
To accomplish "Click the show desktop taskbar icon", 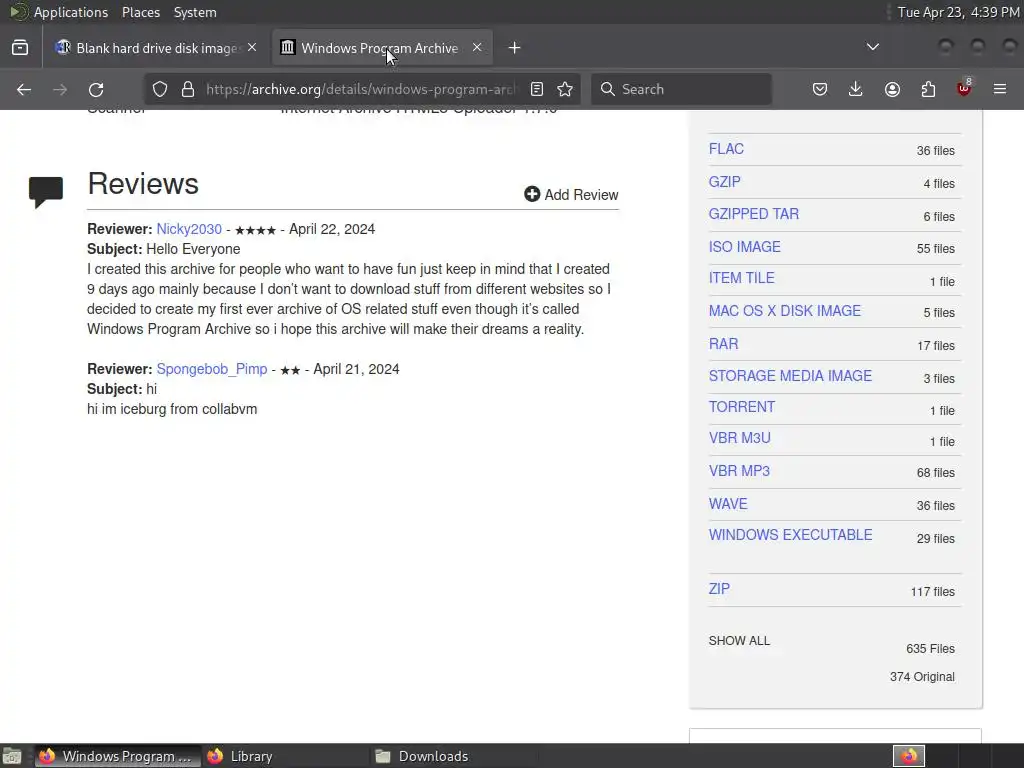I will 12,756.
